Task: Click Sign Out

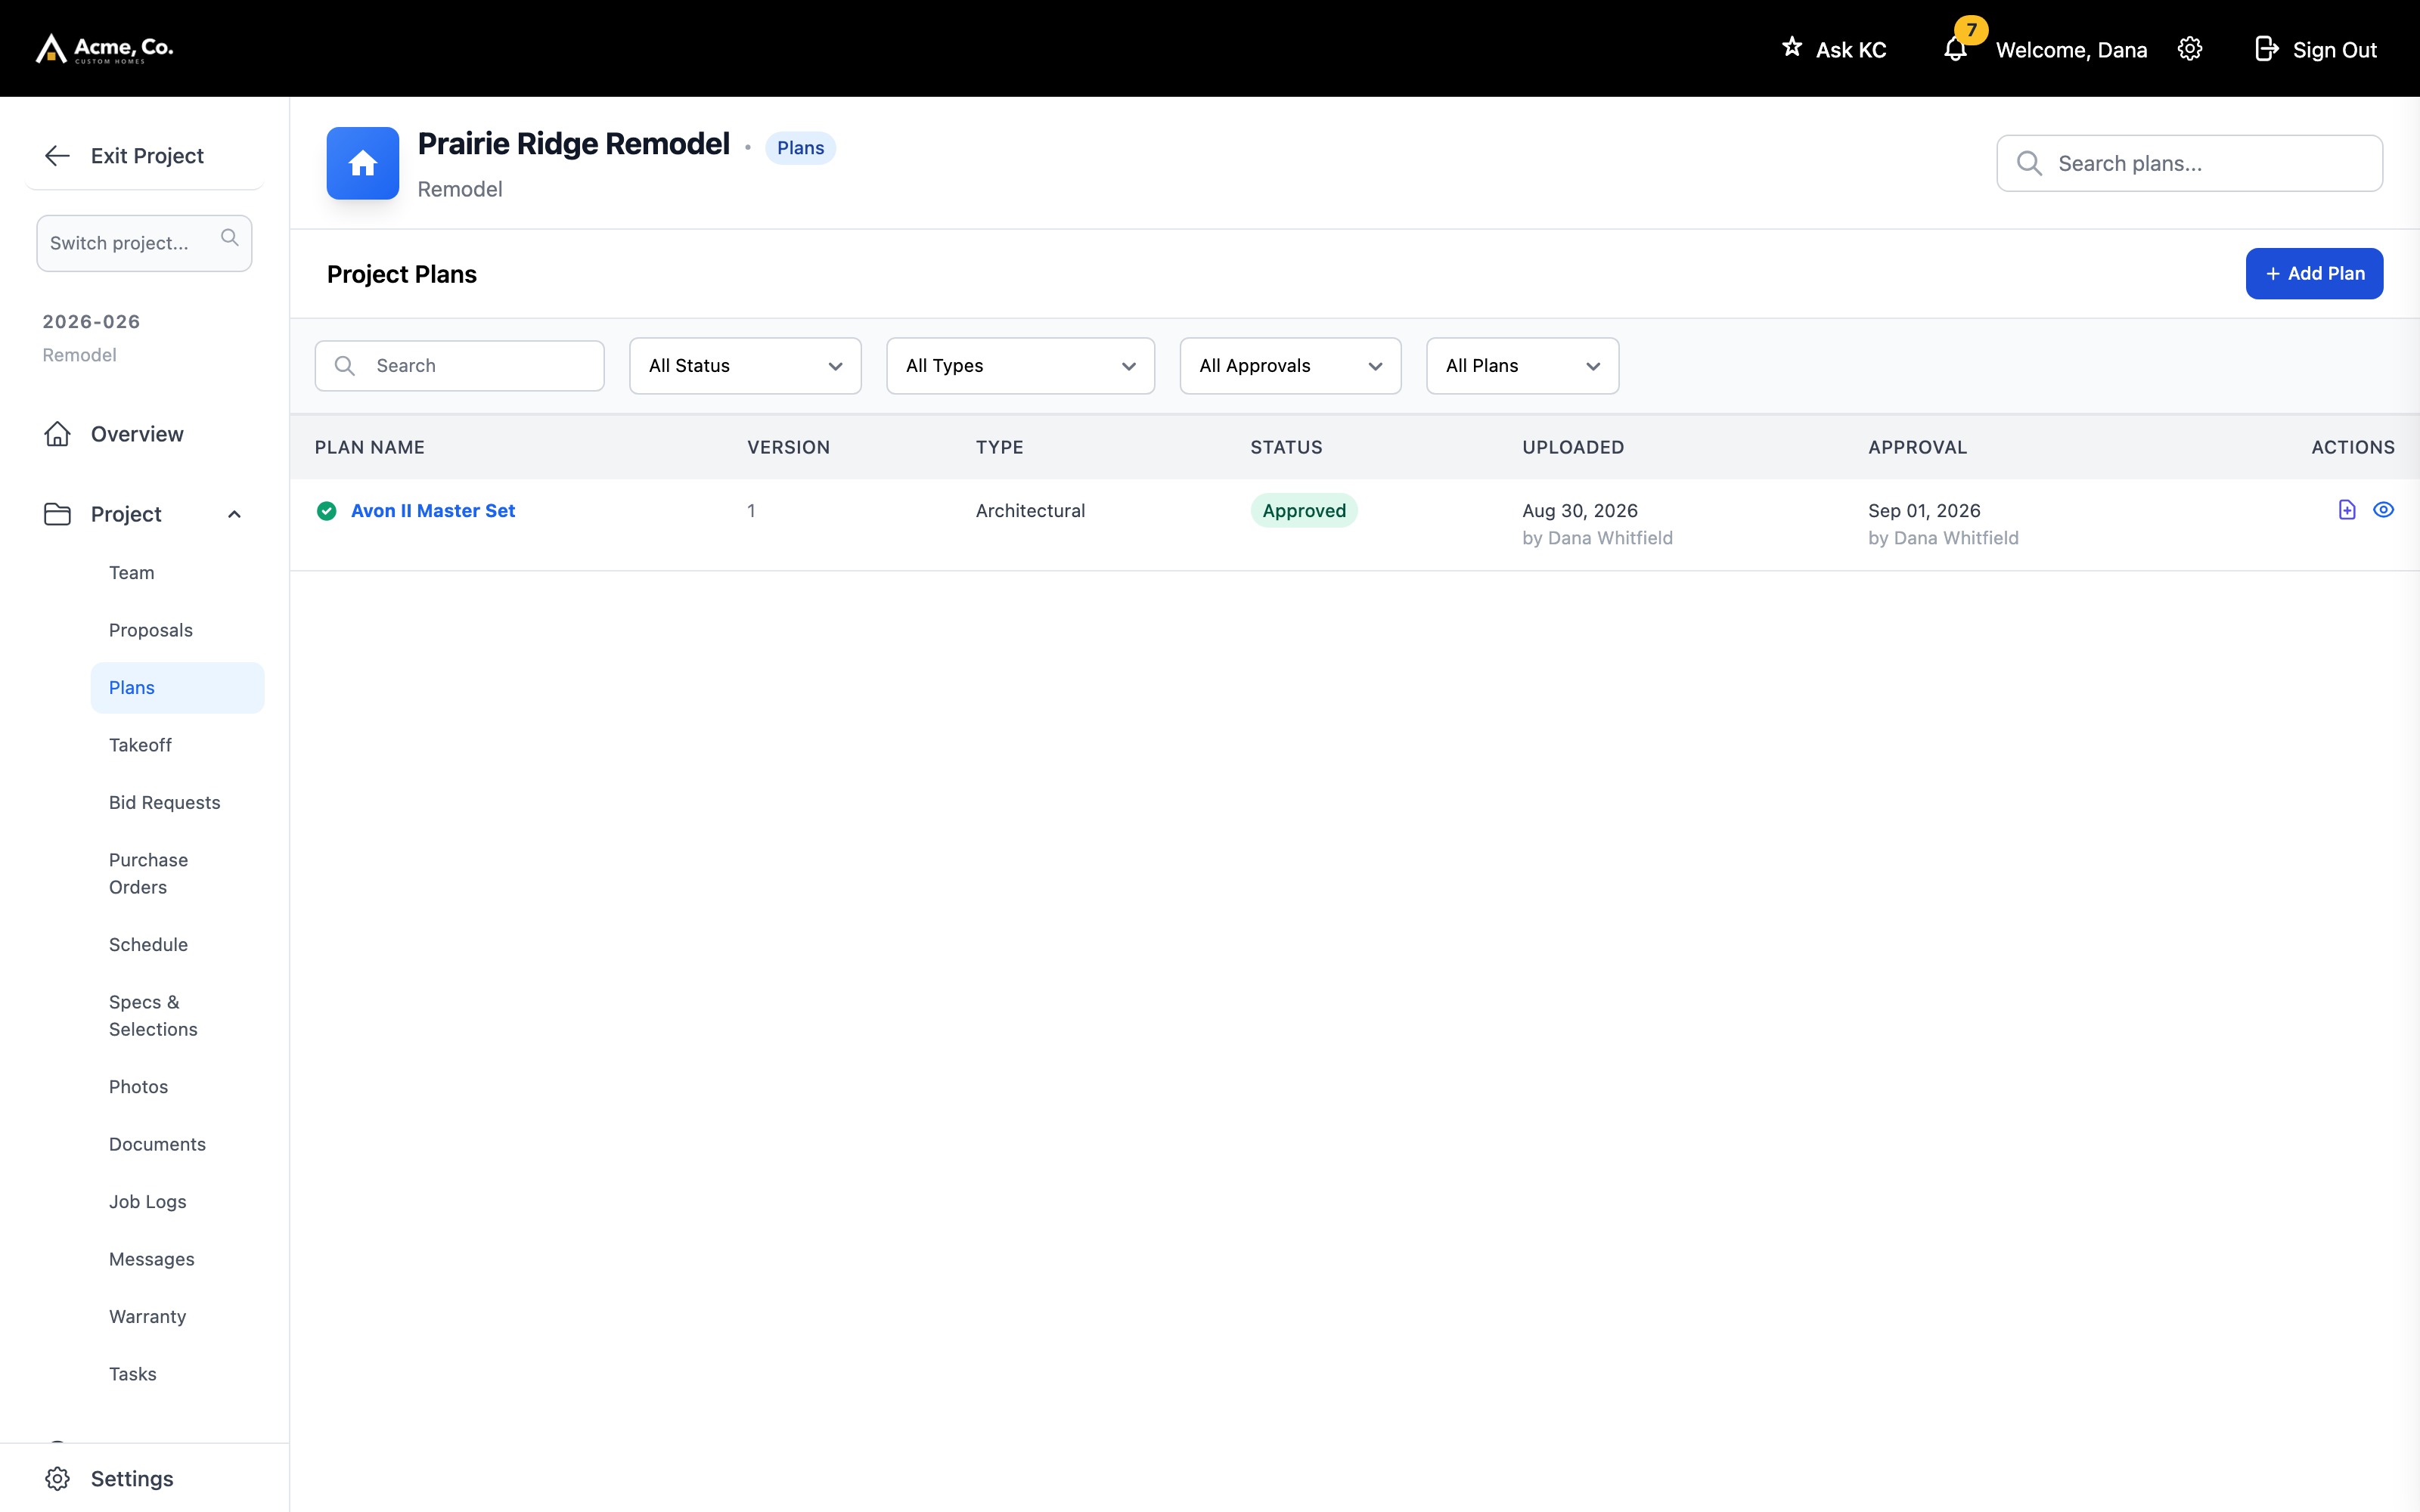Action: click(2316, 49)
